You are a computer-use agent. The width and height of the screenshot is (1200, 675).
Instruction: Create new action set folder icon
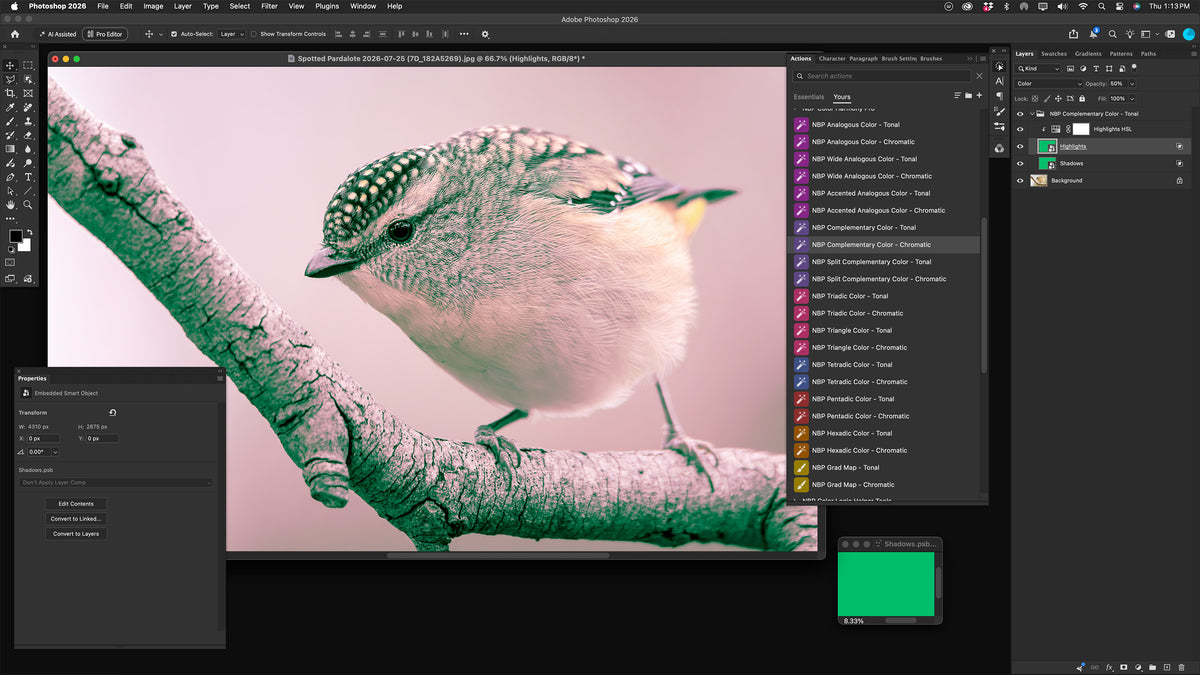click(968, 95)
